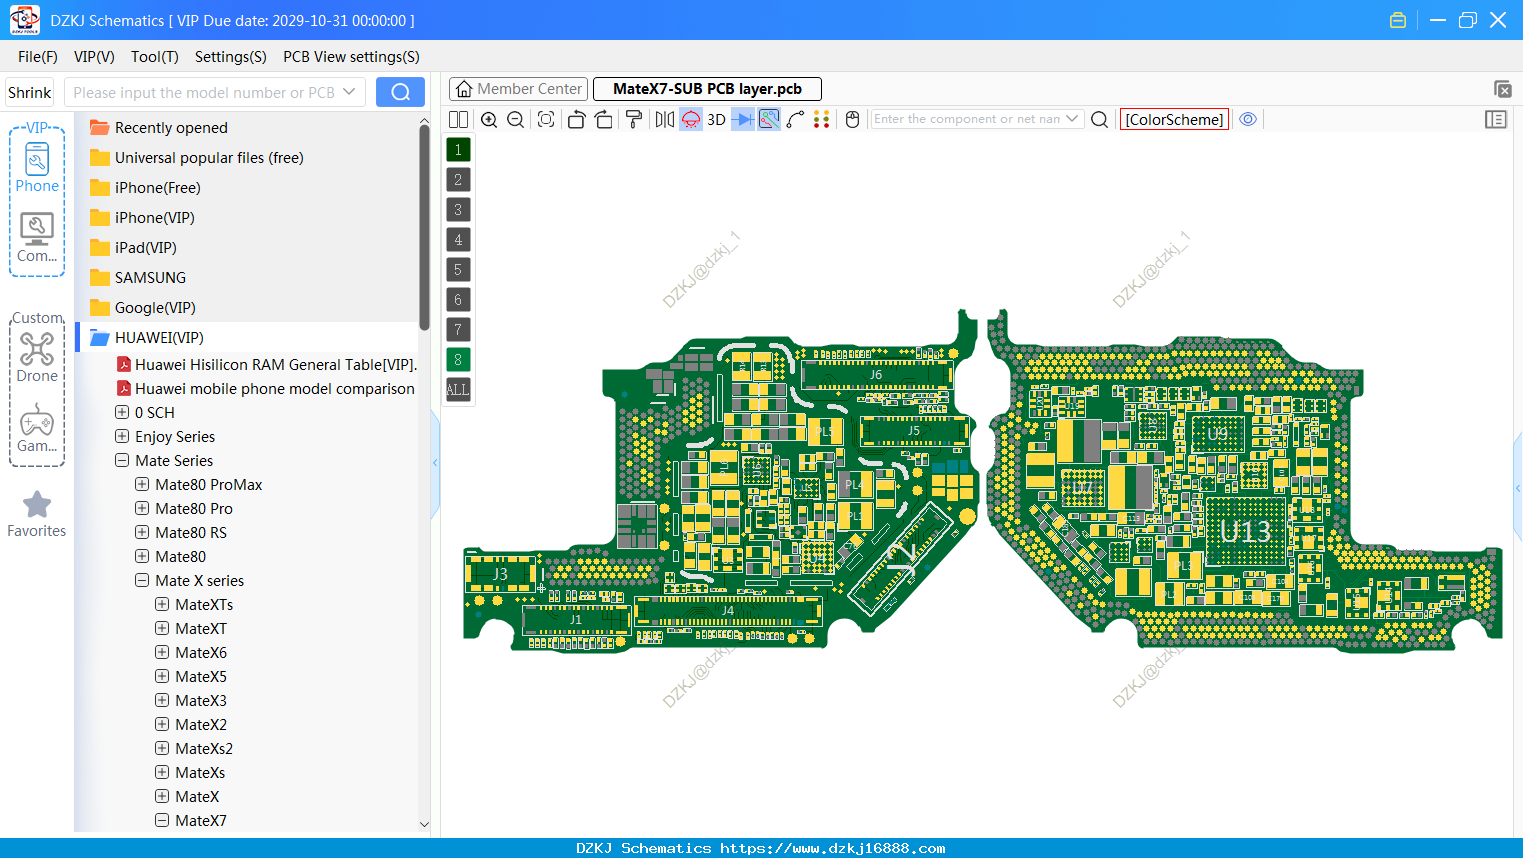Switch to 3D board view
This screenshot has width=1523, height=858.
point(716,119)
